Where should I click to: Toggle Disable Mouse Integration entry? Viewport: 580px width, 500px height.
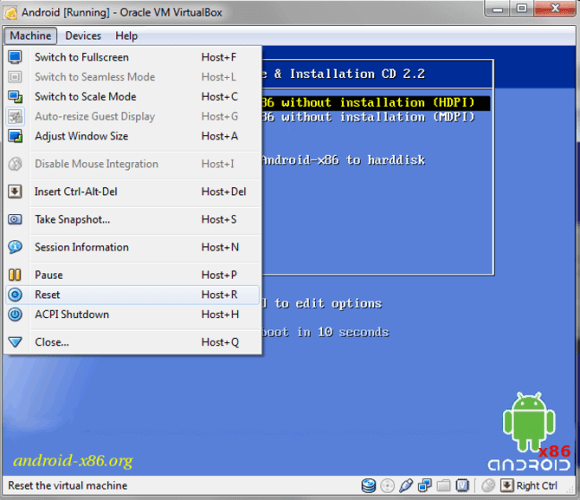pos(133,164)
